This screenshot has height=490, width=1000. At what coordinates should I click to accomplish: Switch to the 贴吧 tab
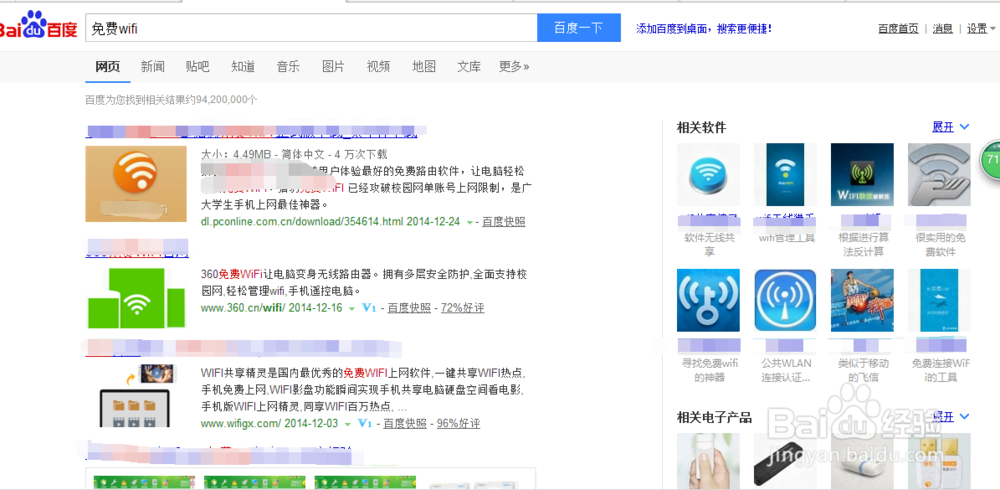click(x=197, y=66)
